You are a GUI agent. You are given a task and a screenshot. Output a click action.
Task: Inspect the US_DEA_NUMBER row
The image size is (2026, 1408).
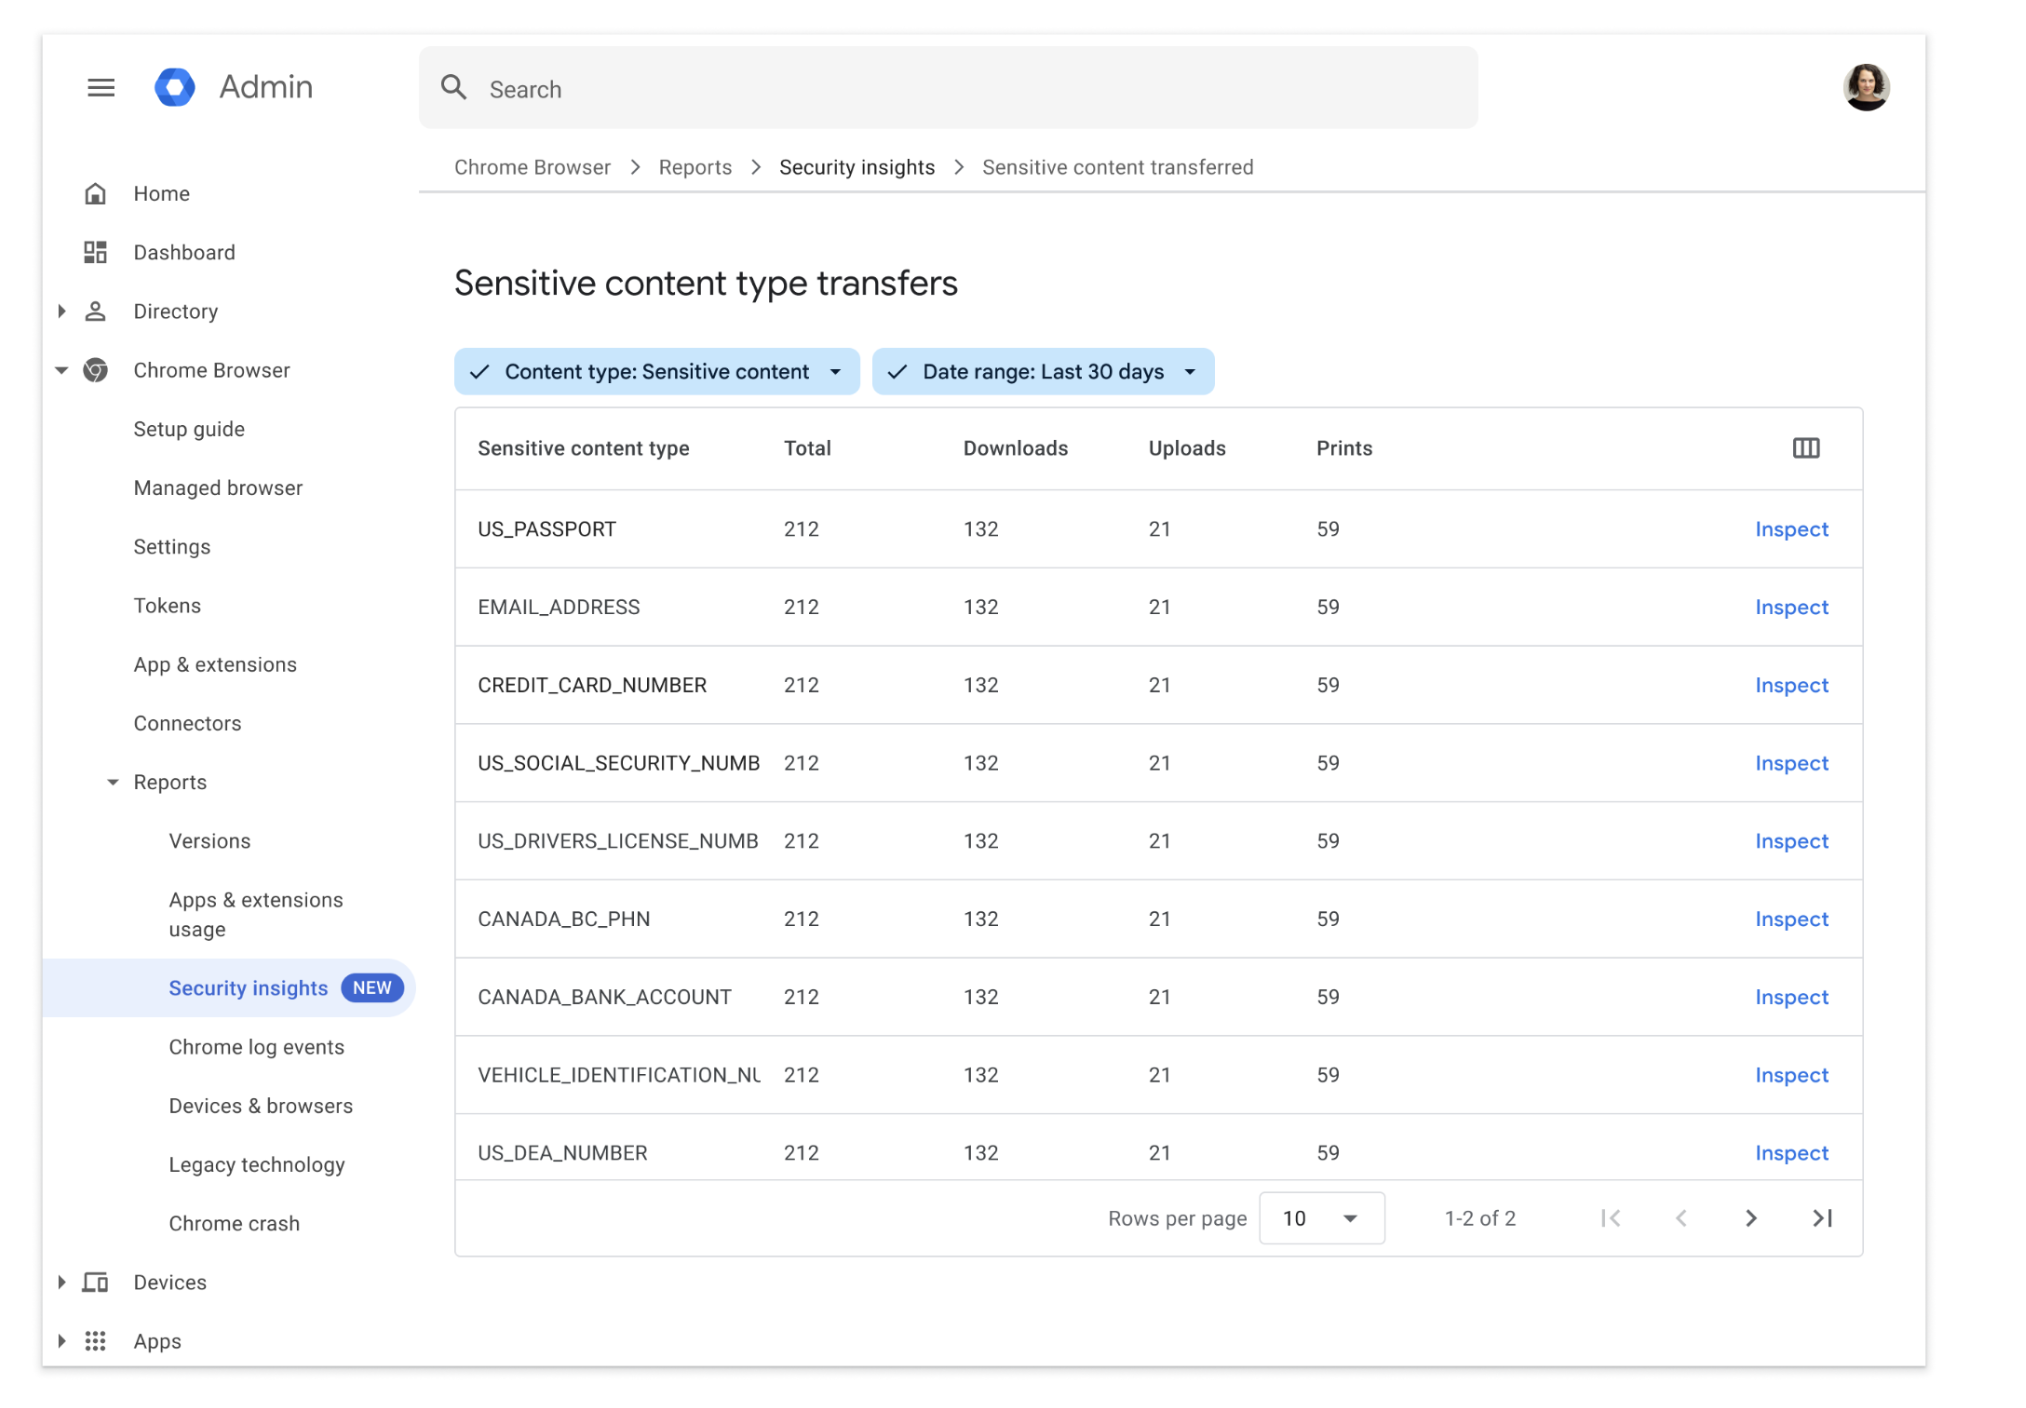(1791, 1153)
